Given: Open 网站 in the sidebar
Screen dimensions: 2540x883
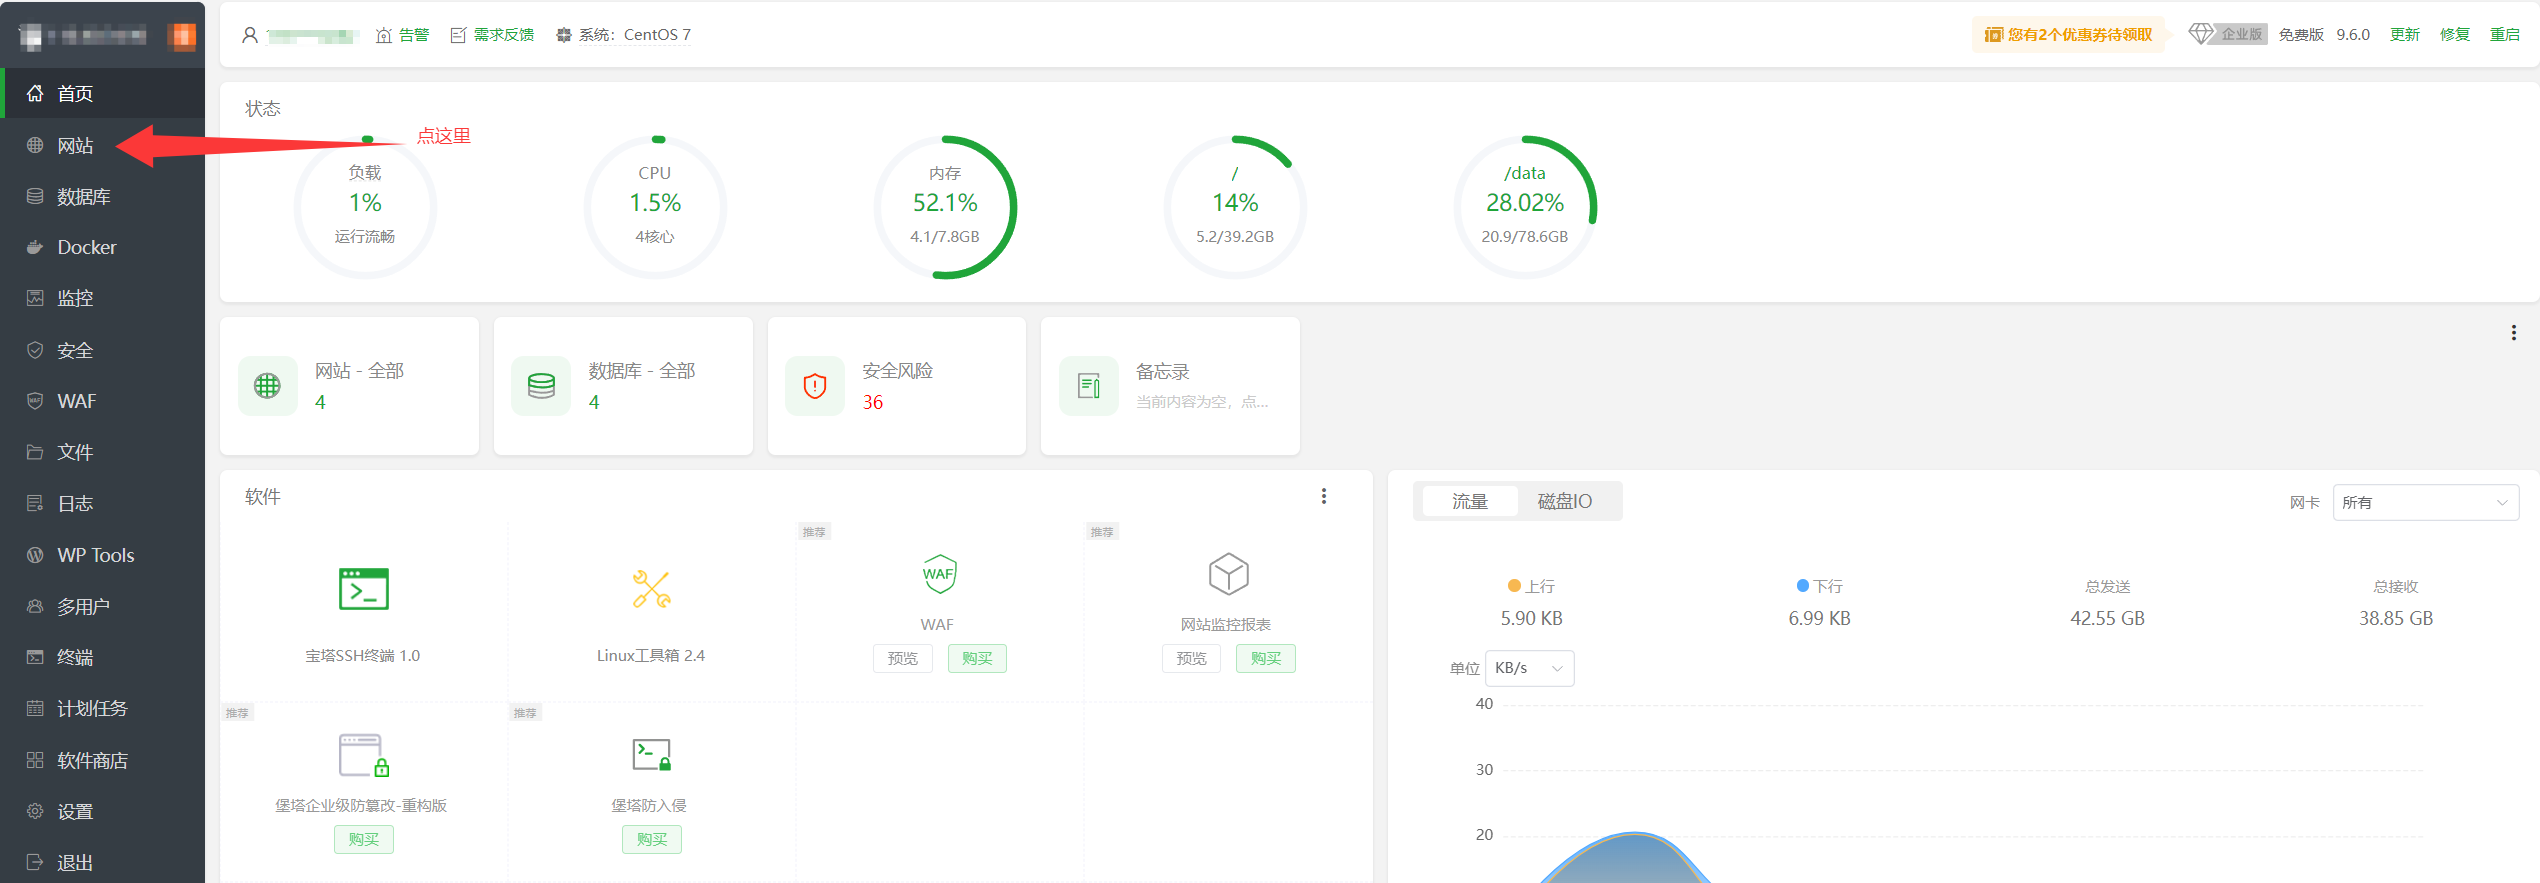Looking at the screenshot, I should [x=75, y=146].
